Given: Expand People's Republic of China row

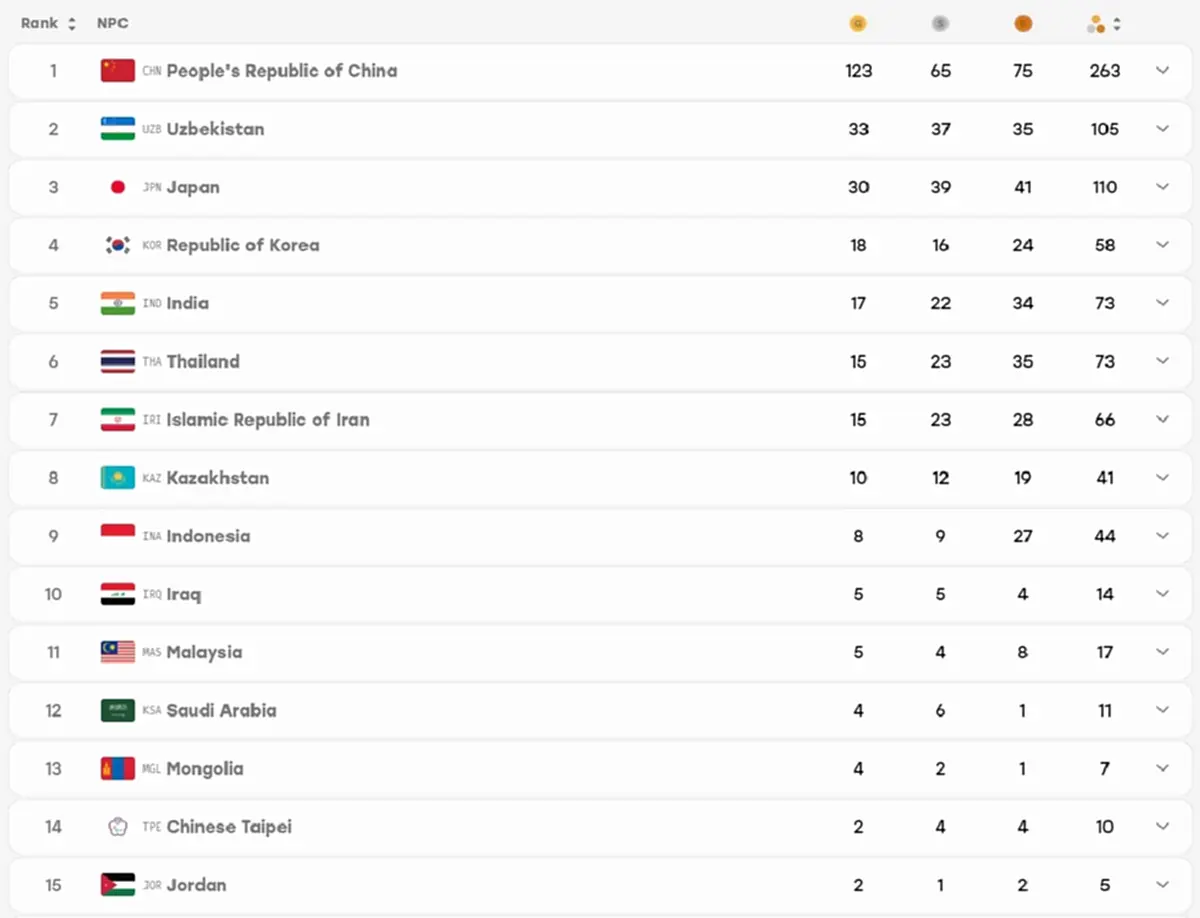Looking at the screenshot, I should click(1162, 70).
